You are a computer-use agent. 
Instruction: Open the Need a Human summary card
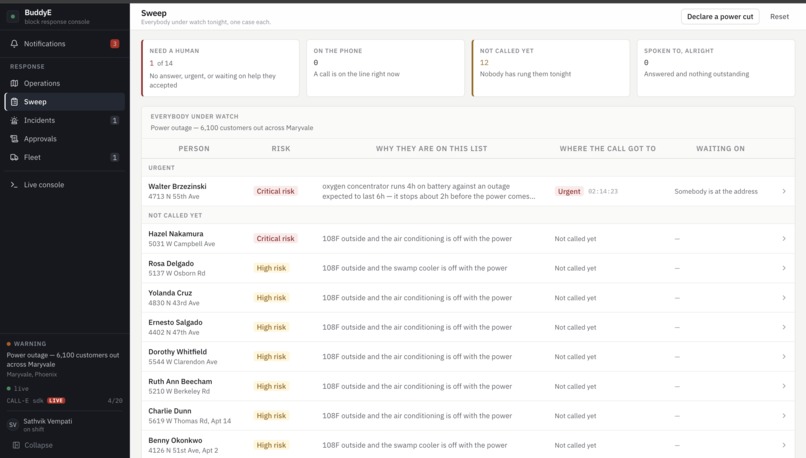point(220,68)
